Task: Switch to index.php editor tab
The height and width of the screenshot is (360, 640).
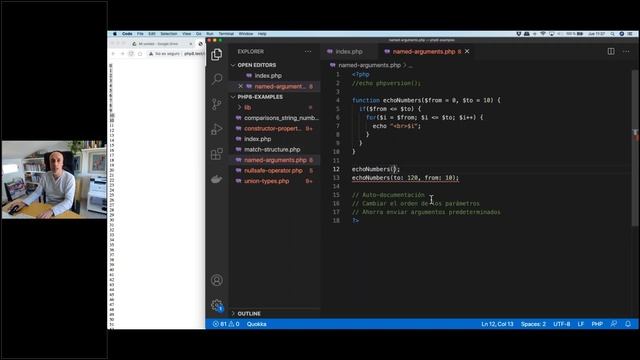Action: (x=349, y=51)
